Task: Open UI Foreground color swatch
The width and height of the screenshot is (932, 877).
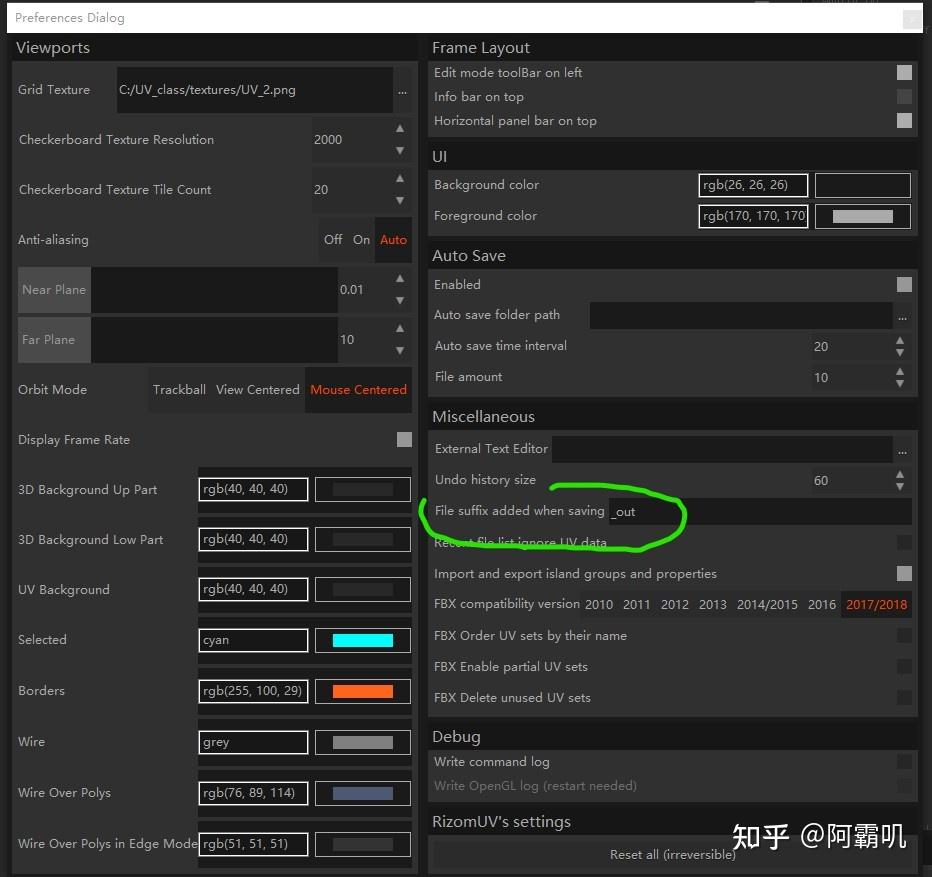Action: pyautogui.click(x=862, y=216)
